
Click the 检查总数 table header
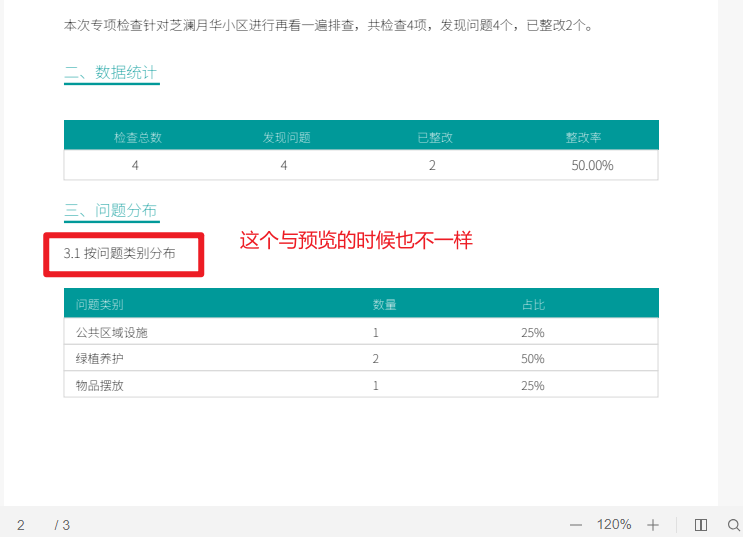coord(138,137)
